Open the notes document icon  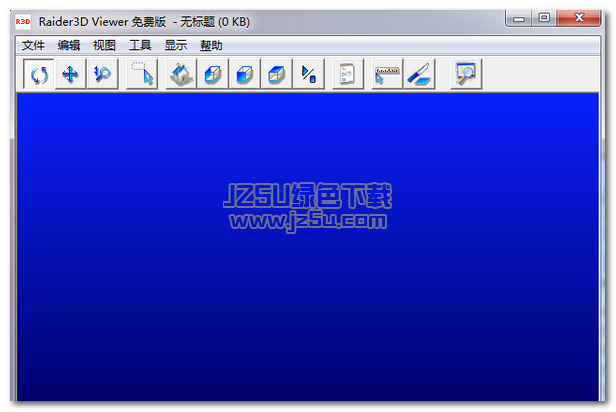(348, 74)
